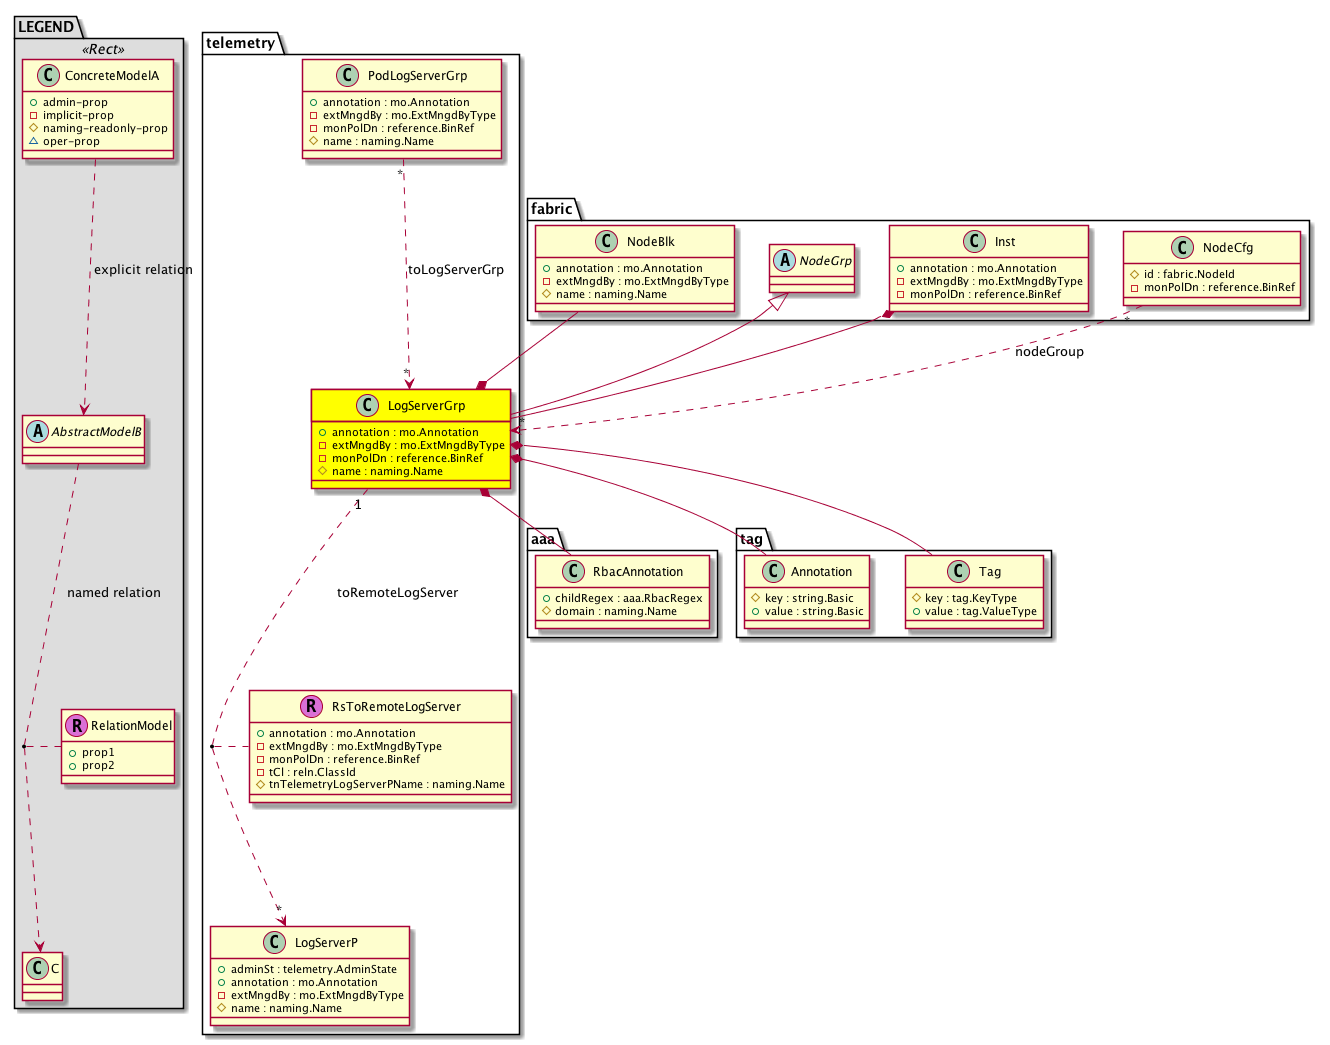
Task: Click the toRemoteLogServer relation label
Action: pyautogui.click(x=397, y=593)
